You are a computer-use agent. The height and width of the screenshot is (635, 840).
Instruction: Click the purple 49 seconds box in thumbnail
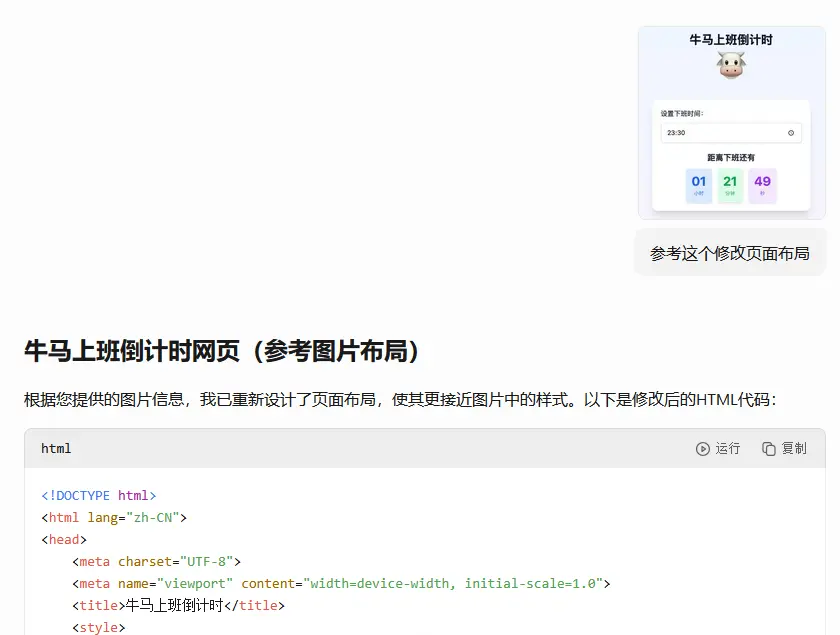[762, 186]
